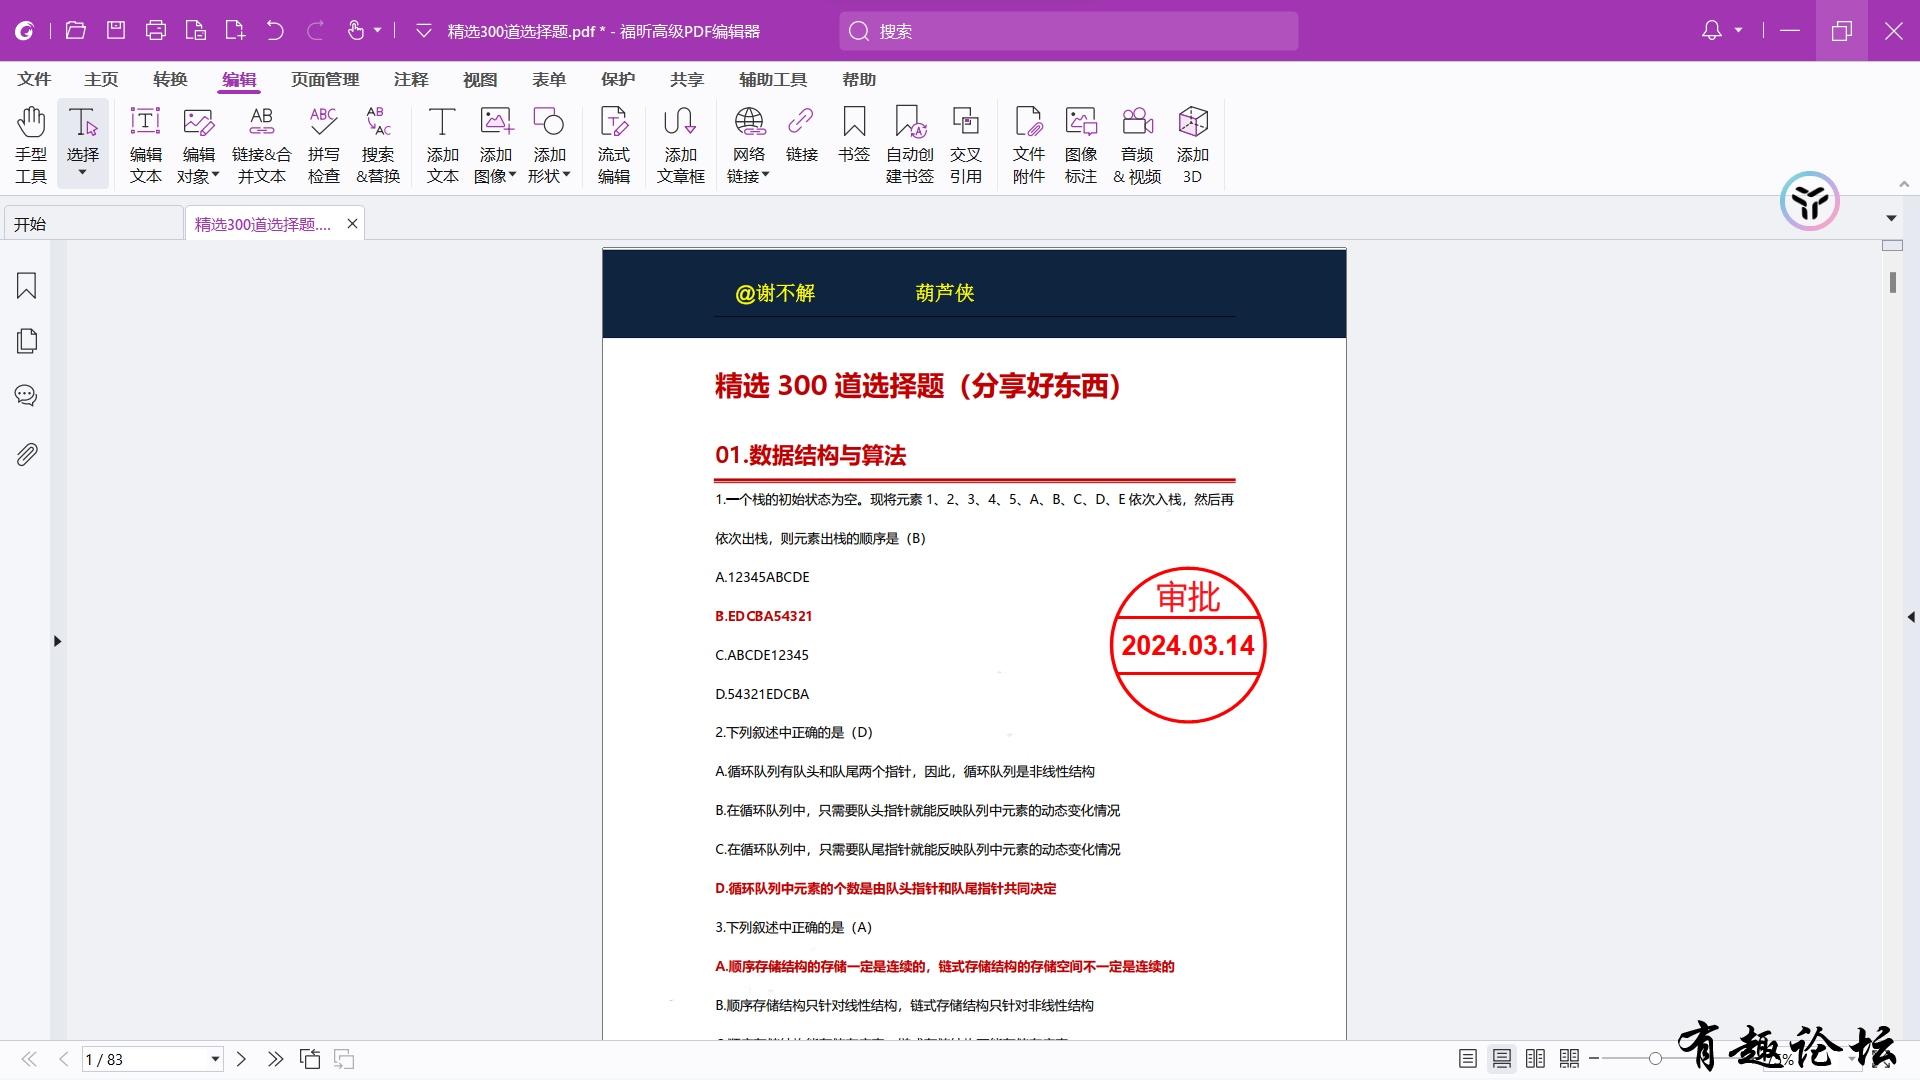The image size is (1920, 1080).
Task: Switch to the Comment (注释) tab
Action: point(411,79)
